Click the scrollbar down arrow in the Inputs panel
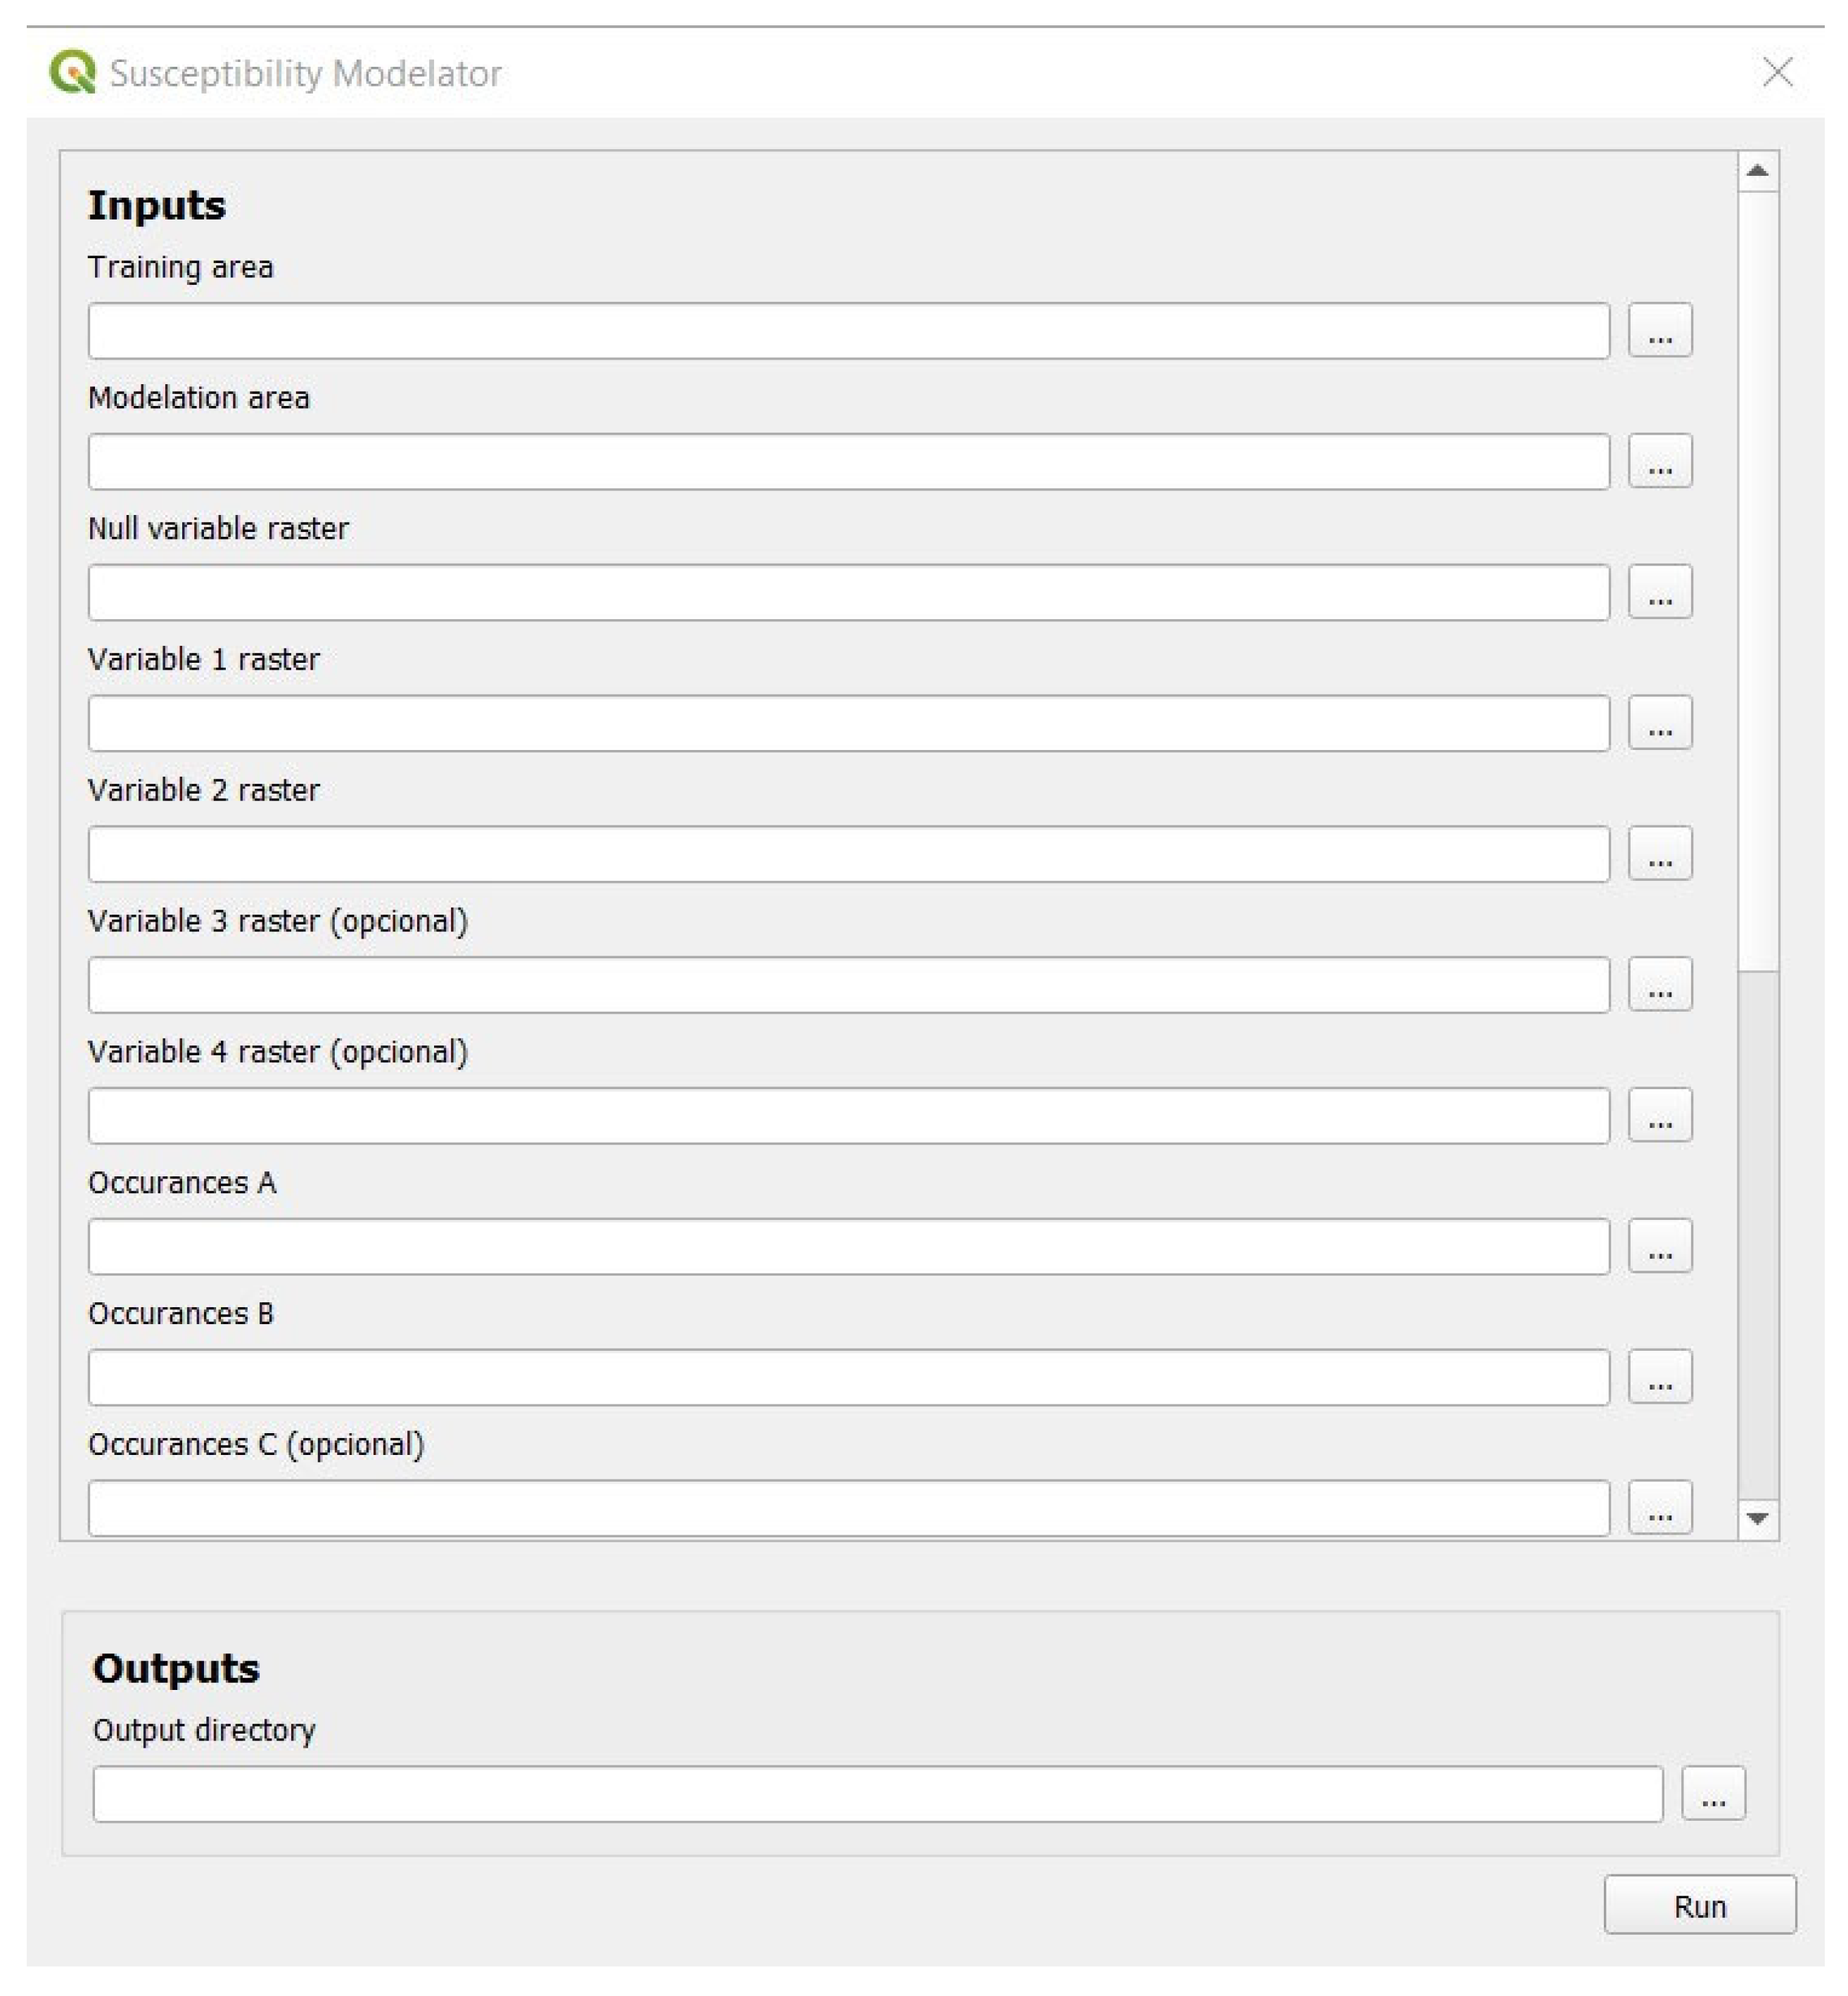This screenshot has width=1848, height=1996. click(1757, 1519)
